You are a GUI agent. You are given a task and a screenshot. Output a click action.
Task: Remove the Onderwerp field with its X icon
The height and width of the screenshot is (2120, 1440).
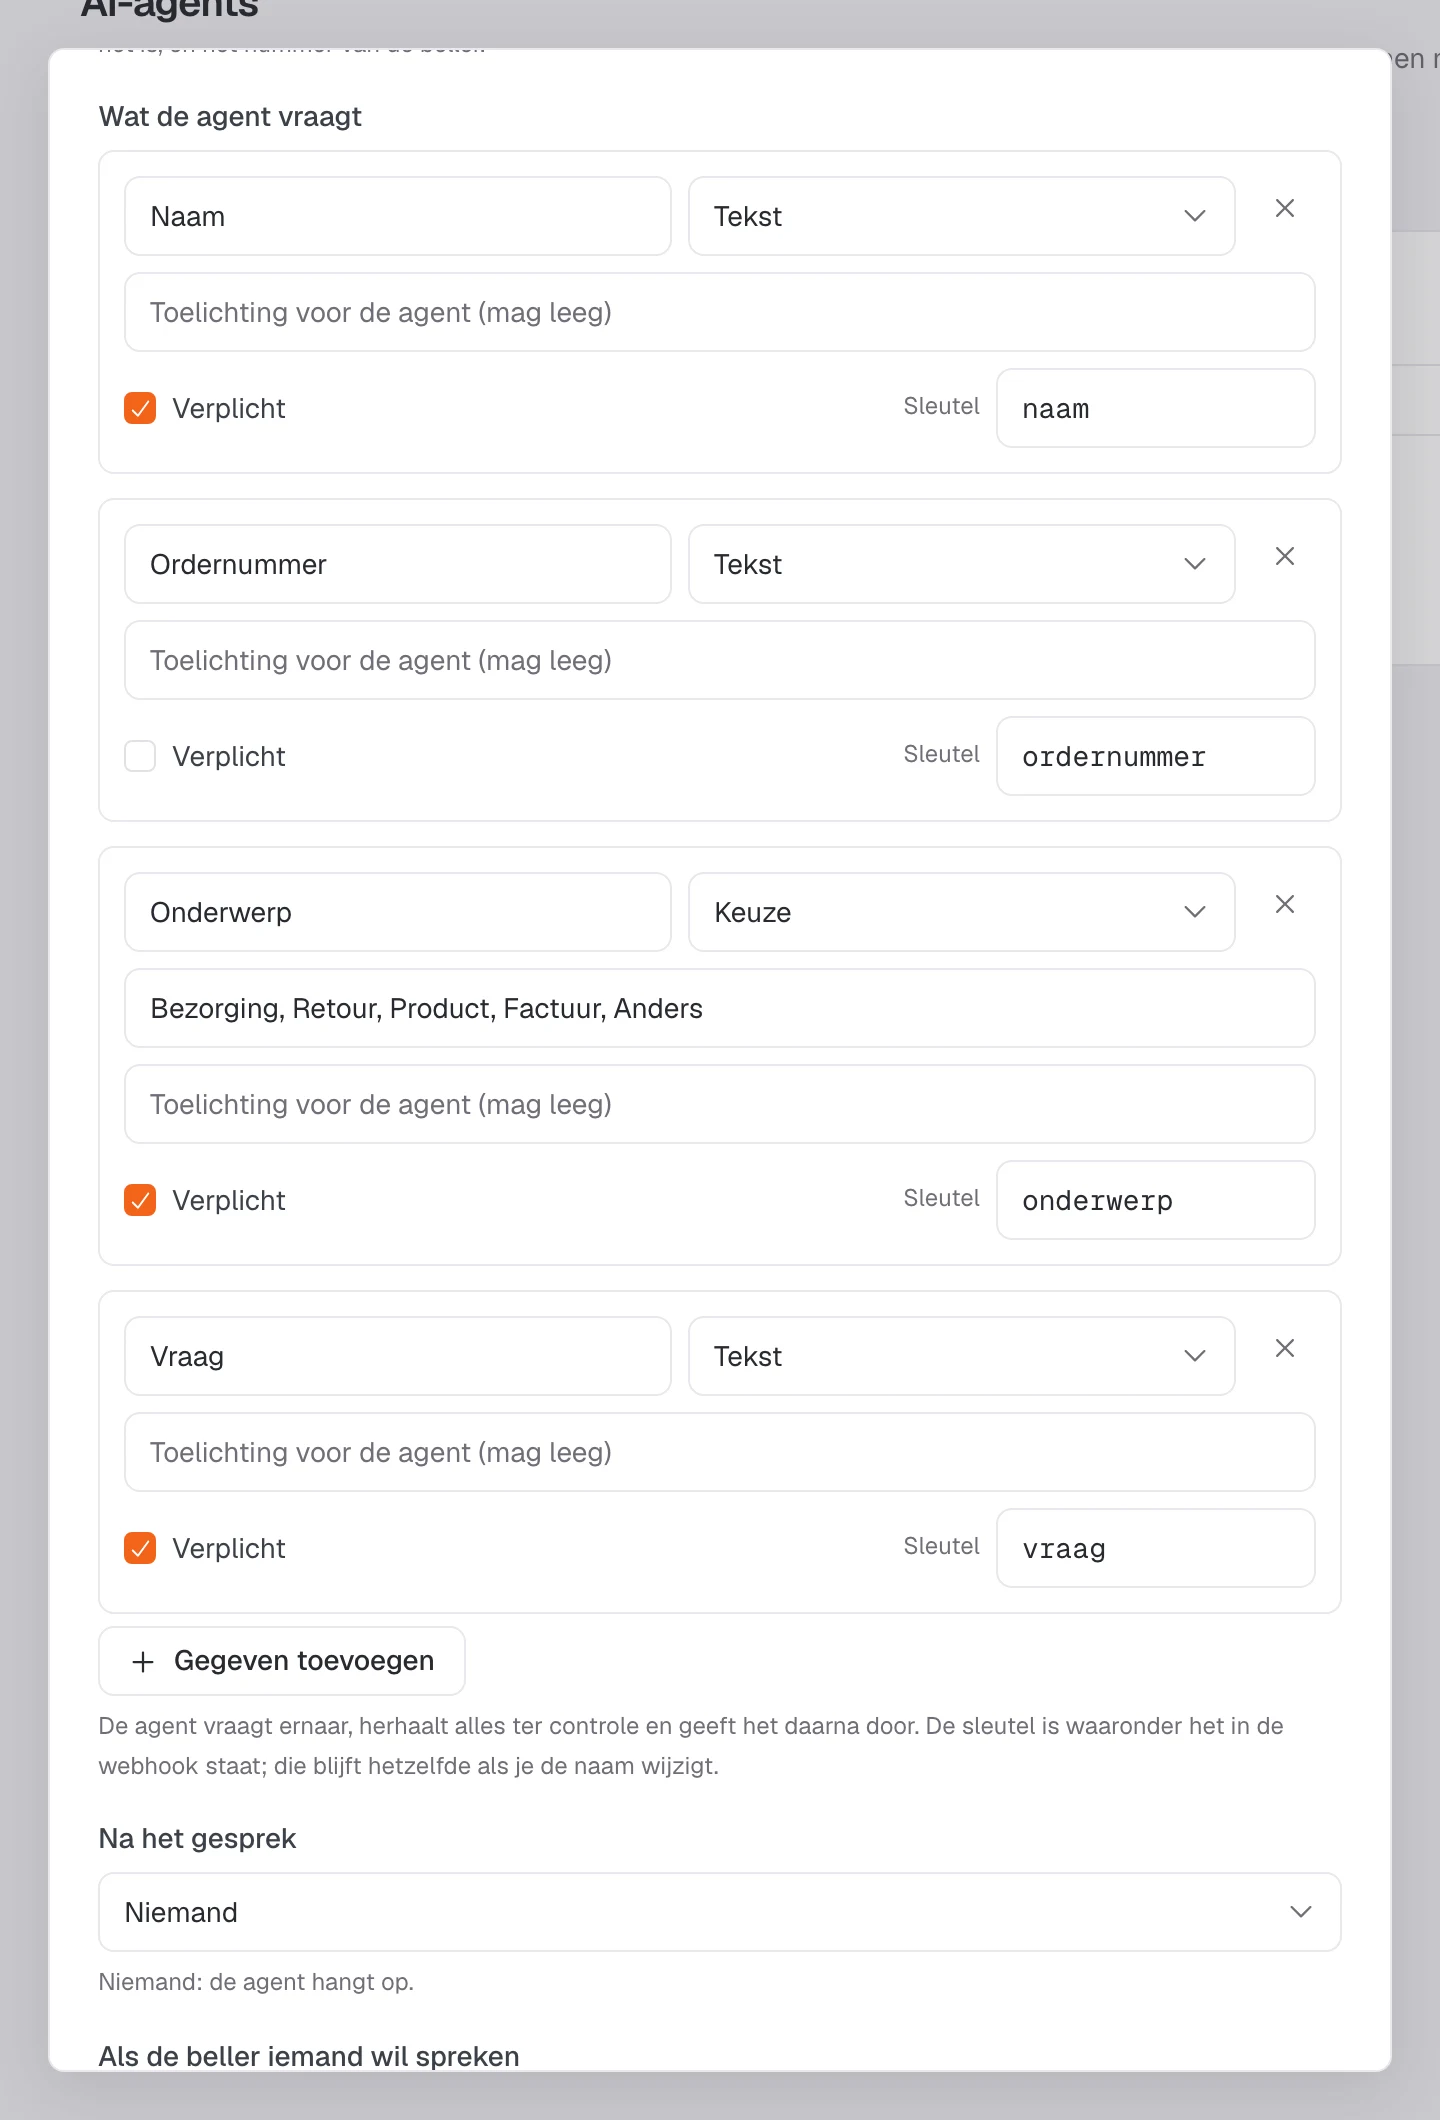click(1285, 904)
